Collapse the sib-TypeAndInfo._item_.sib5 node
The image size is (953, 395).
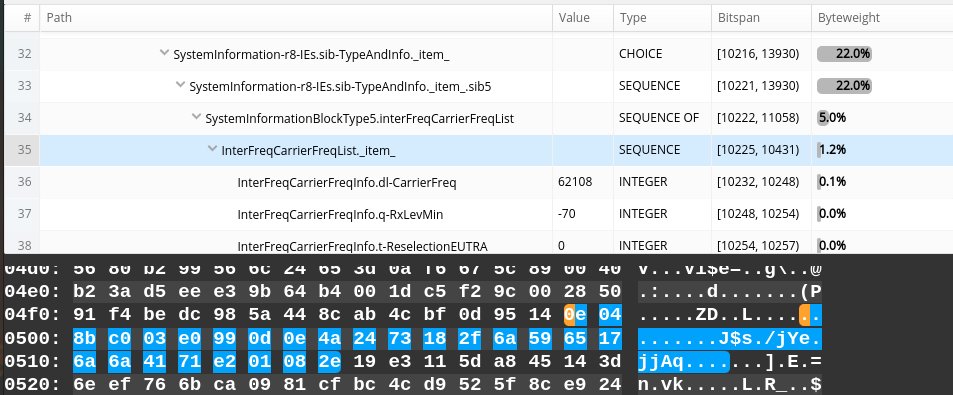[x=180, y=85]
